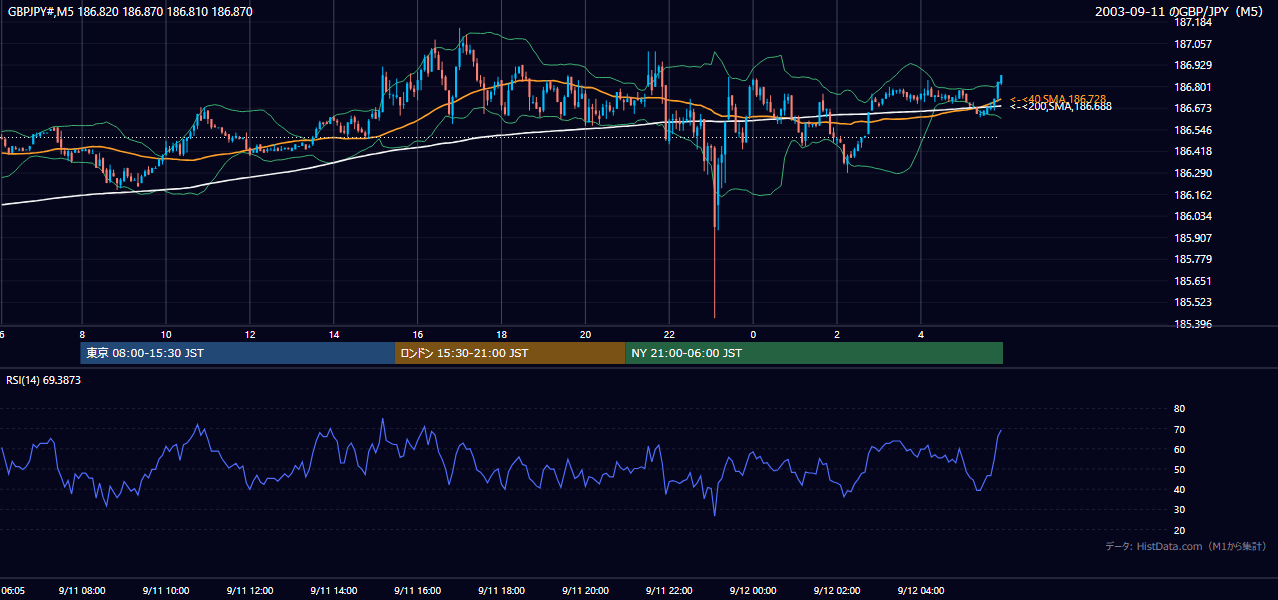Click price axis value 185.779

(x=1193, y=259)
